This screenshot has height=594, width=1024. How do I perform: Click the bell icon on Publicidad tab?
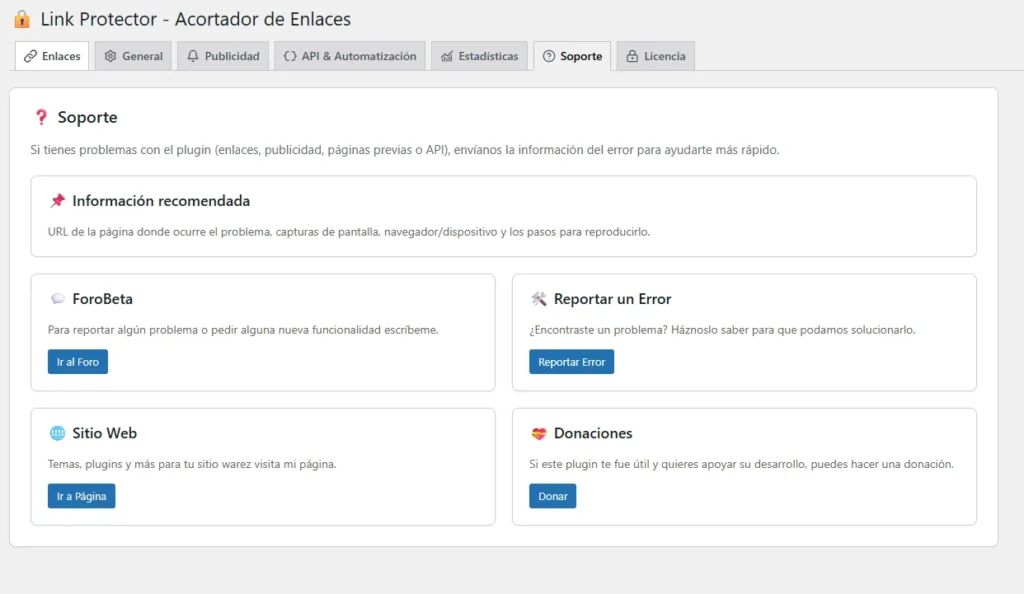pyautogui.click(x=193, y=56)
